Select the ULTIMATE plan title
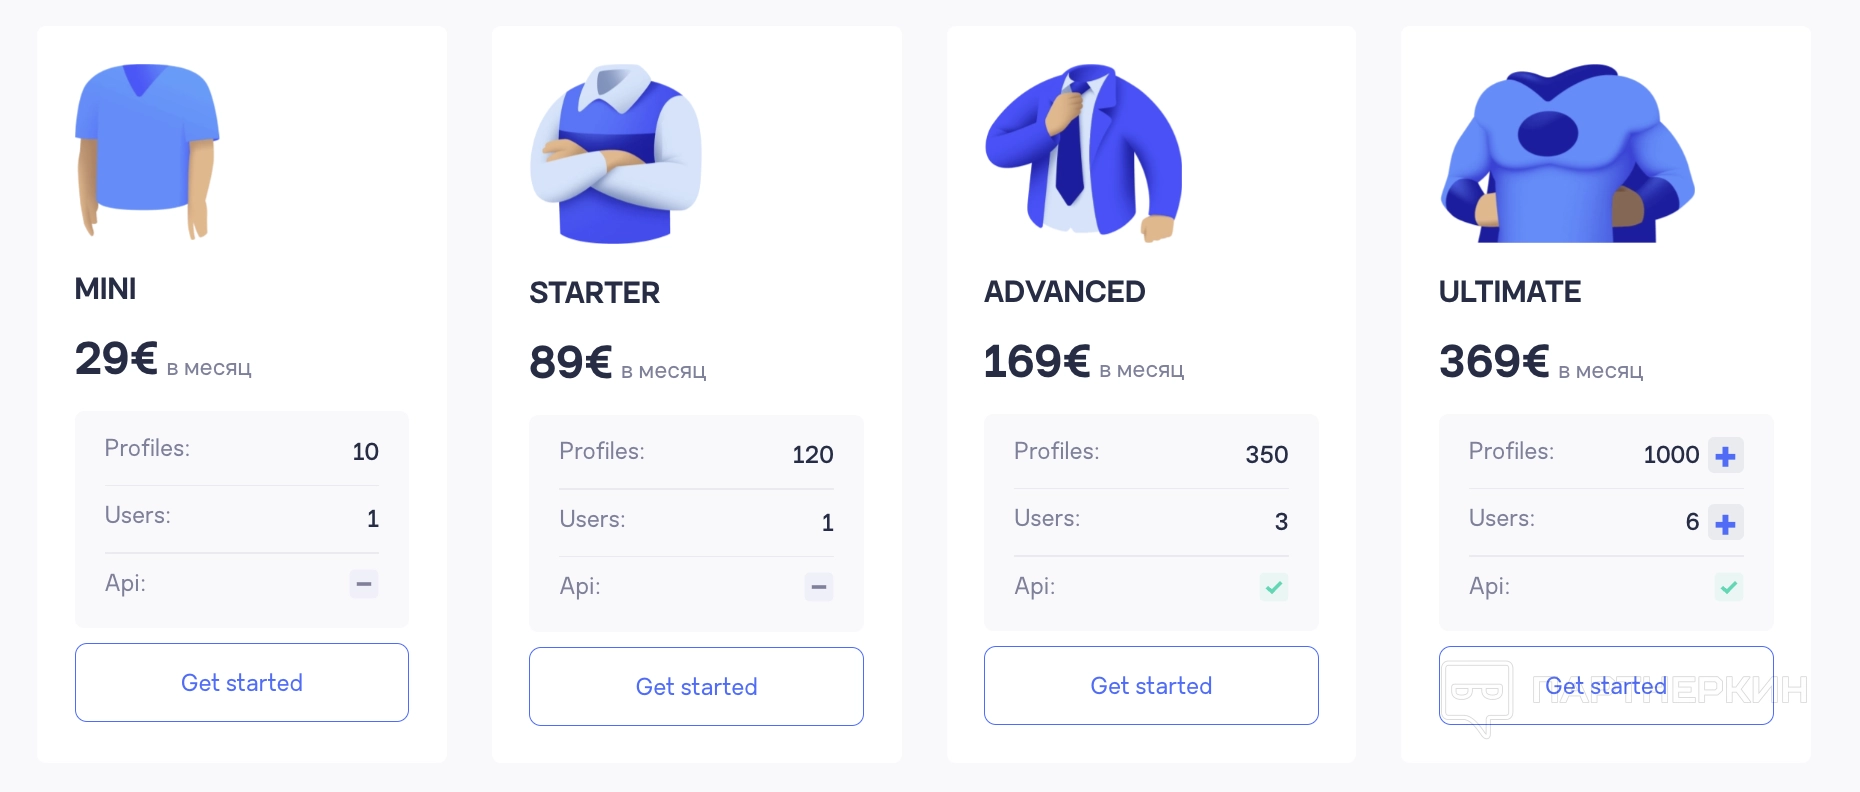 pos(1510,292)
